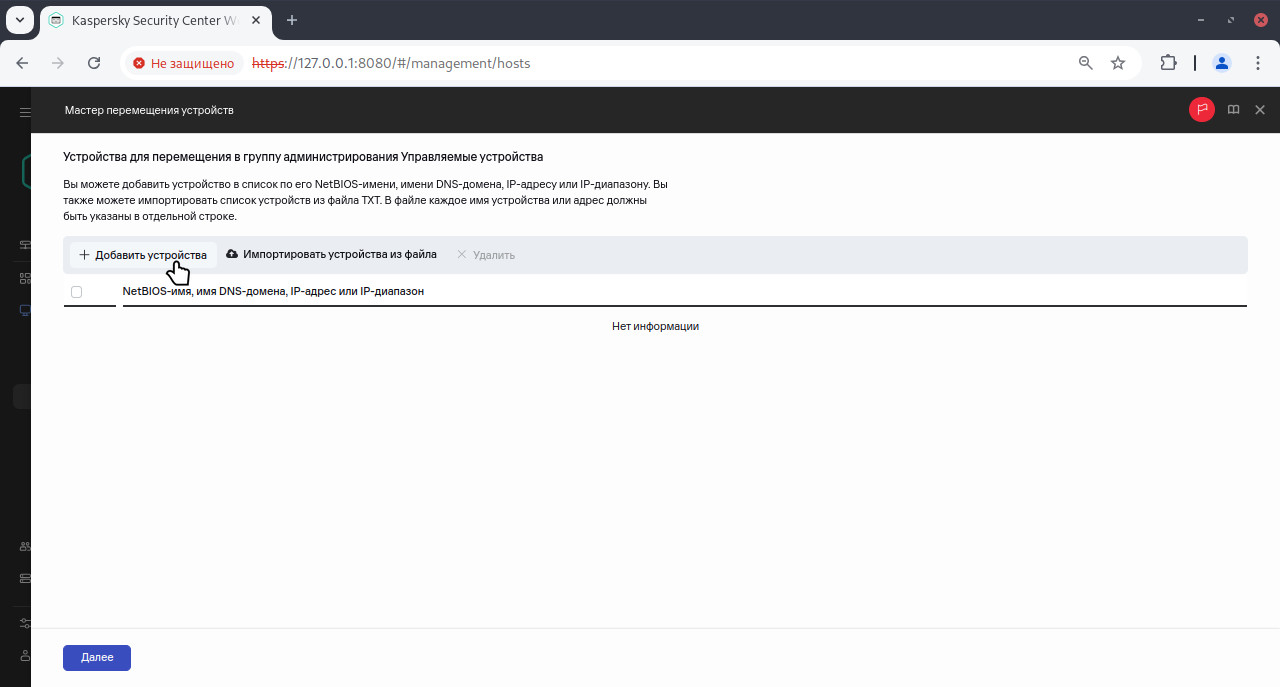Open a new browser tab
Viewport: 1280px width, 687px height.
pyautogui.click(x=292, y=20)
